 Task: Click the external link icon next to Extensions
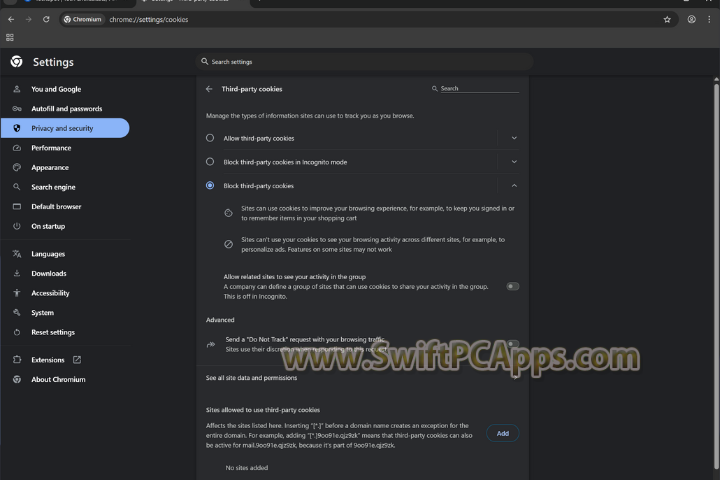point(77,360)
